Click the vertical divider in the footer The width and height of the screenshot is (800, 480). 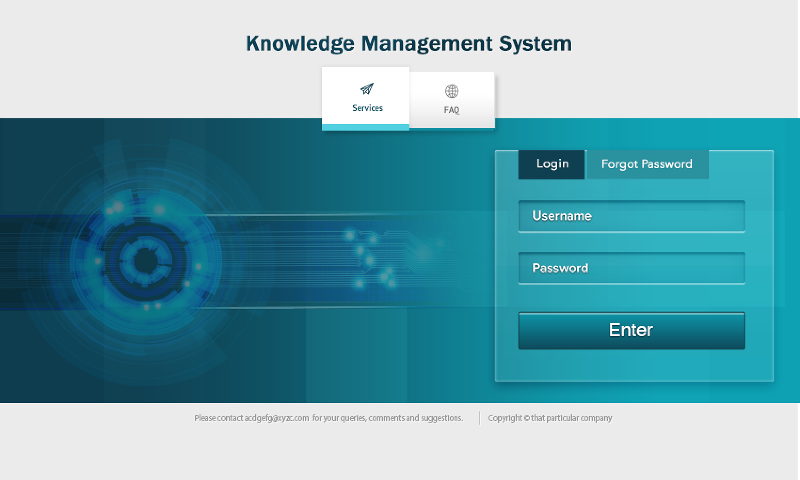click(479, 418)
